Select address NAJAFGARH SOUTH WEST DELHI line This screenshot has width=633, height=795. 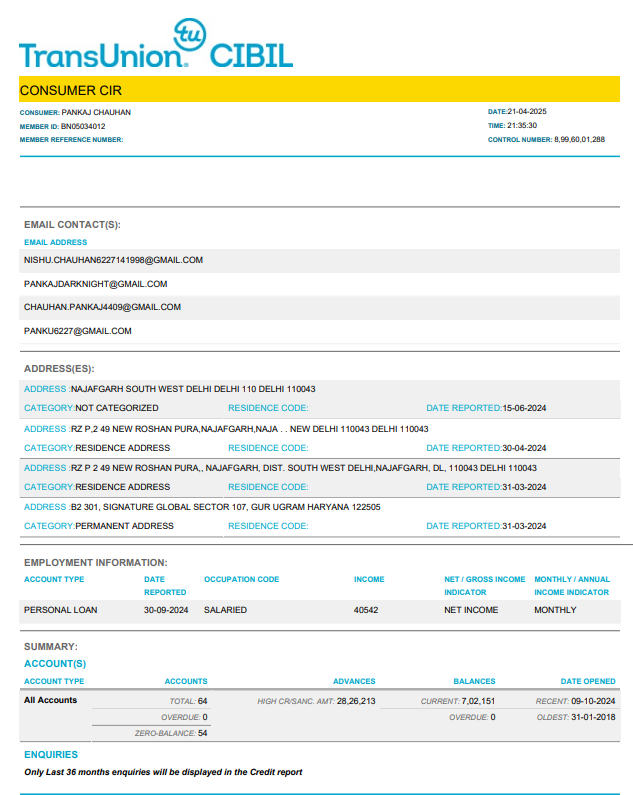[193, 389]
